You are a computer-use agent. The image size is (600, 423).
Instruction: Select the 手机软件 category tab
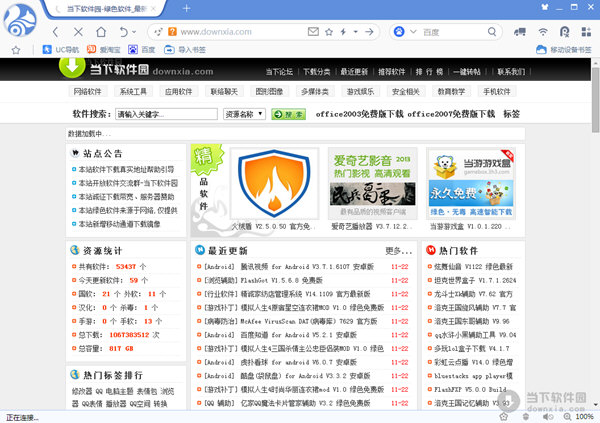497,91
